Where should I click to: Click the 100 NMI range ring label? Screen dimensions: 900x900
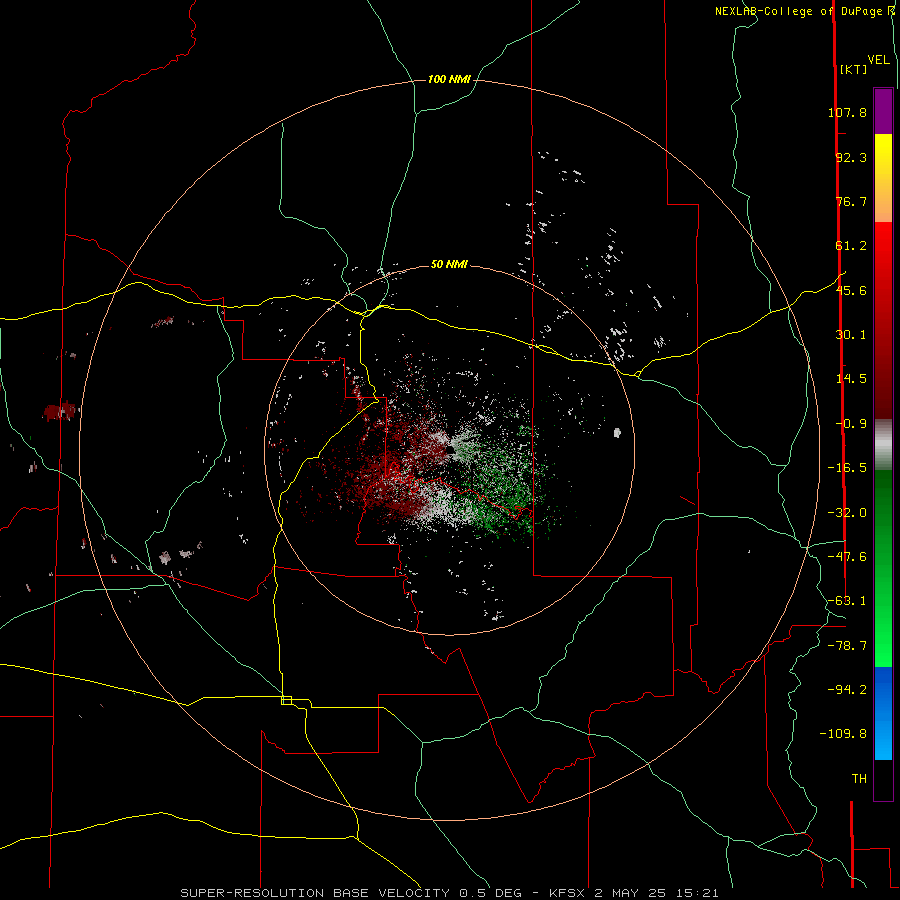(x=449, y=79)
